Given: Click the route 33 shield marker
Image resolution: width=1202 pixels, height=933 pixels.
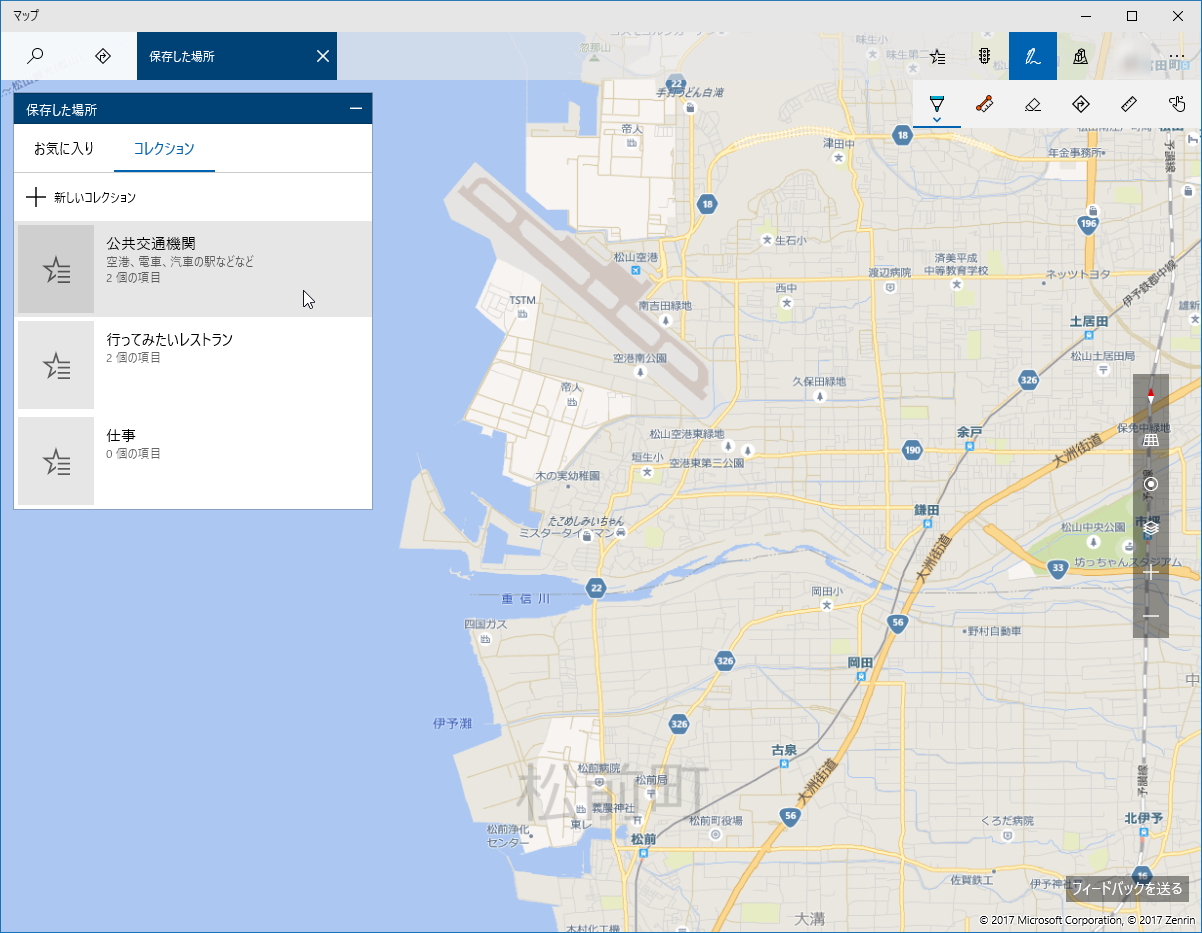Looking at the screenshot, I should [1058, 568].
